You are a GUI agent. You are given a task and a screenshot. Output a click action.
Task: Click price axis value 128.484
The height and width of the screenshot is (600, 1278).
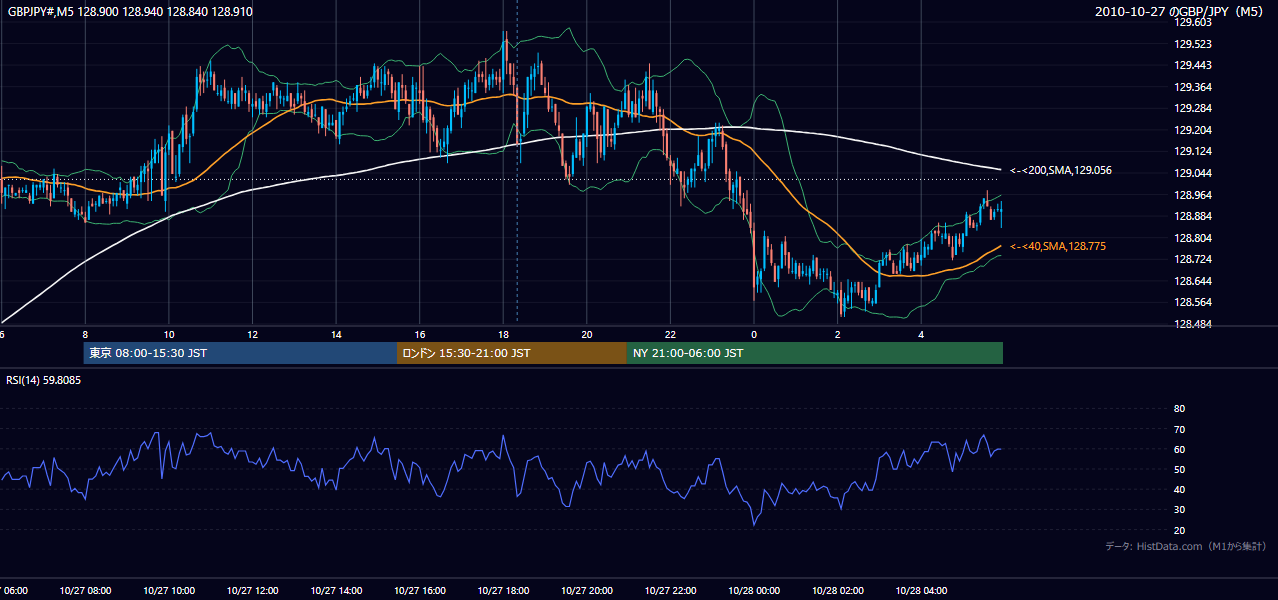click(1192, 324)
